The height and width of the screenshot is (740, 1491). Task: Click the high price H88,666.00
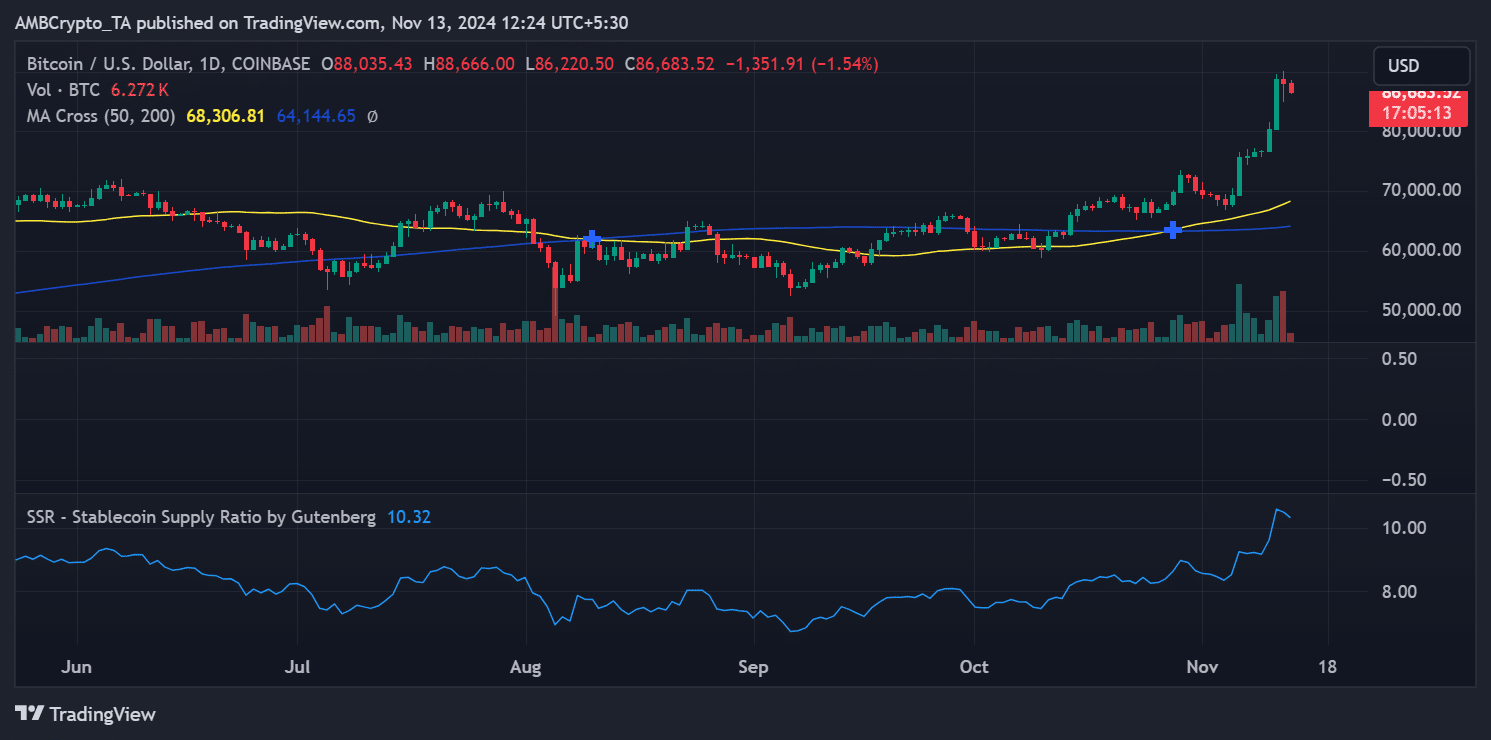click(x=470, y=64)
